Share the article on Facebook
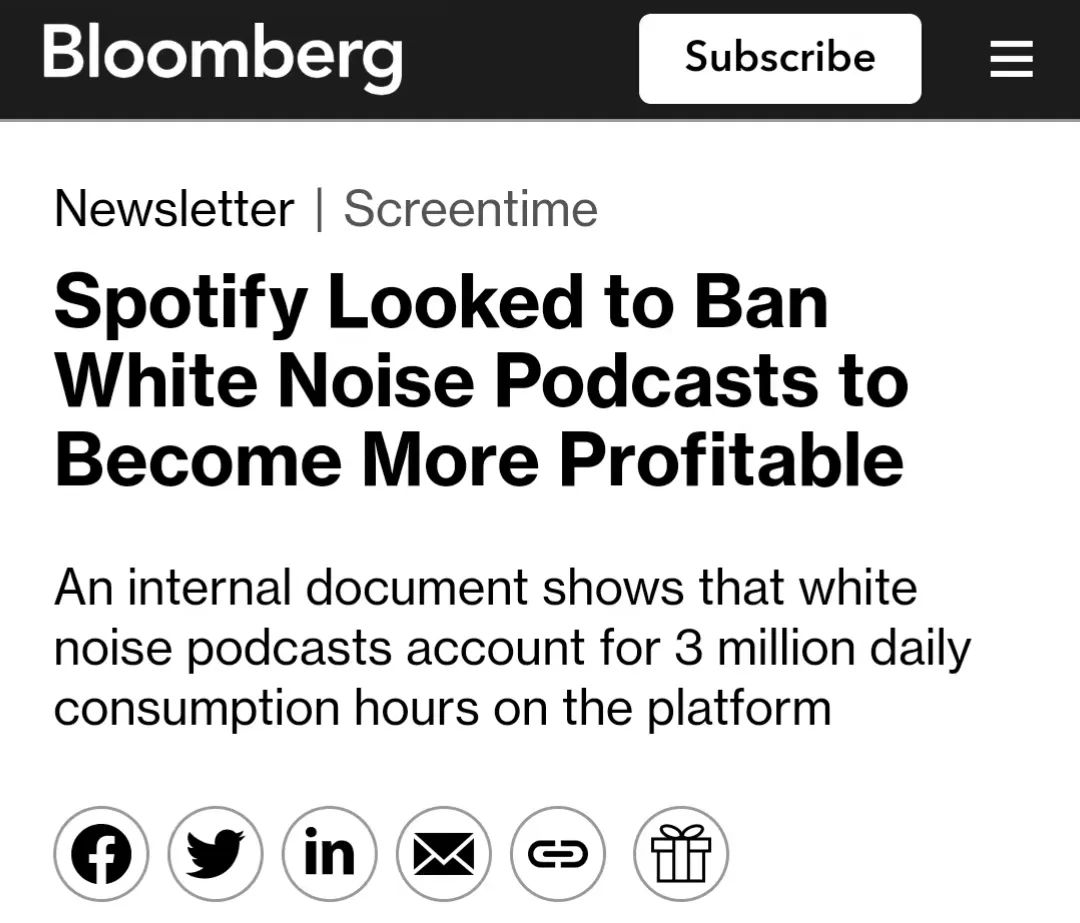Viewport: 1080px width, 923px height. point(101,855)
